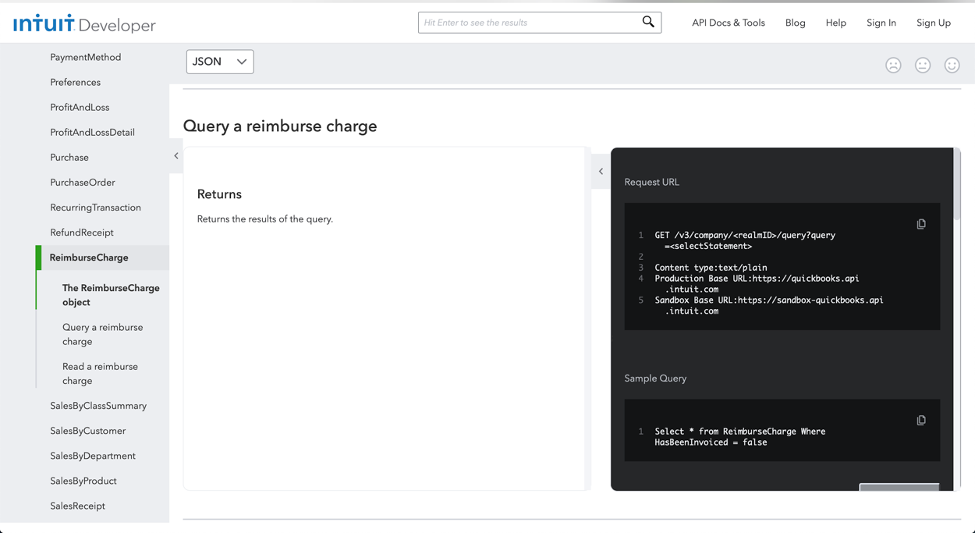Select ReimburseCharge in sidebar

pos(88,257)
